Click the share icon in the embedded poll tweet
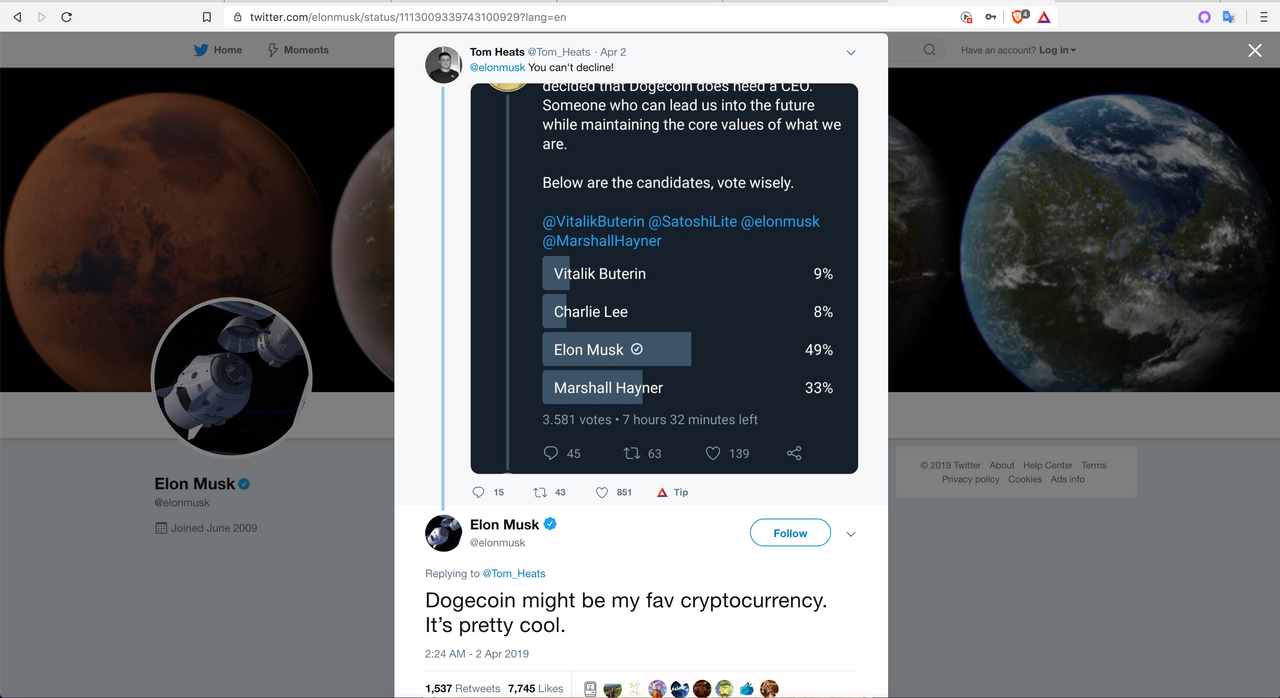 click(794, 453)
